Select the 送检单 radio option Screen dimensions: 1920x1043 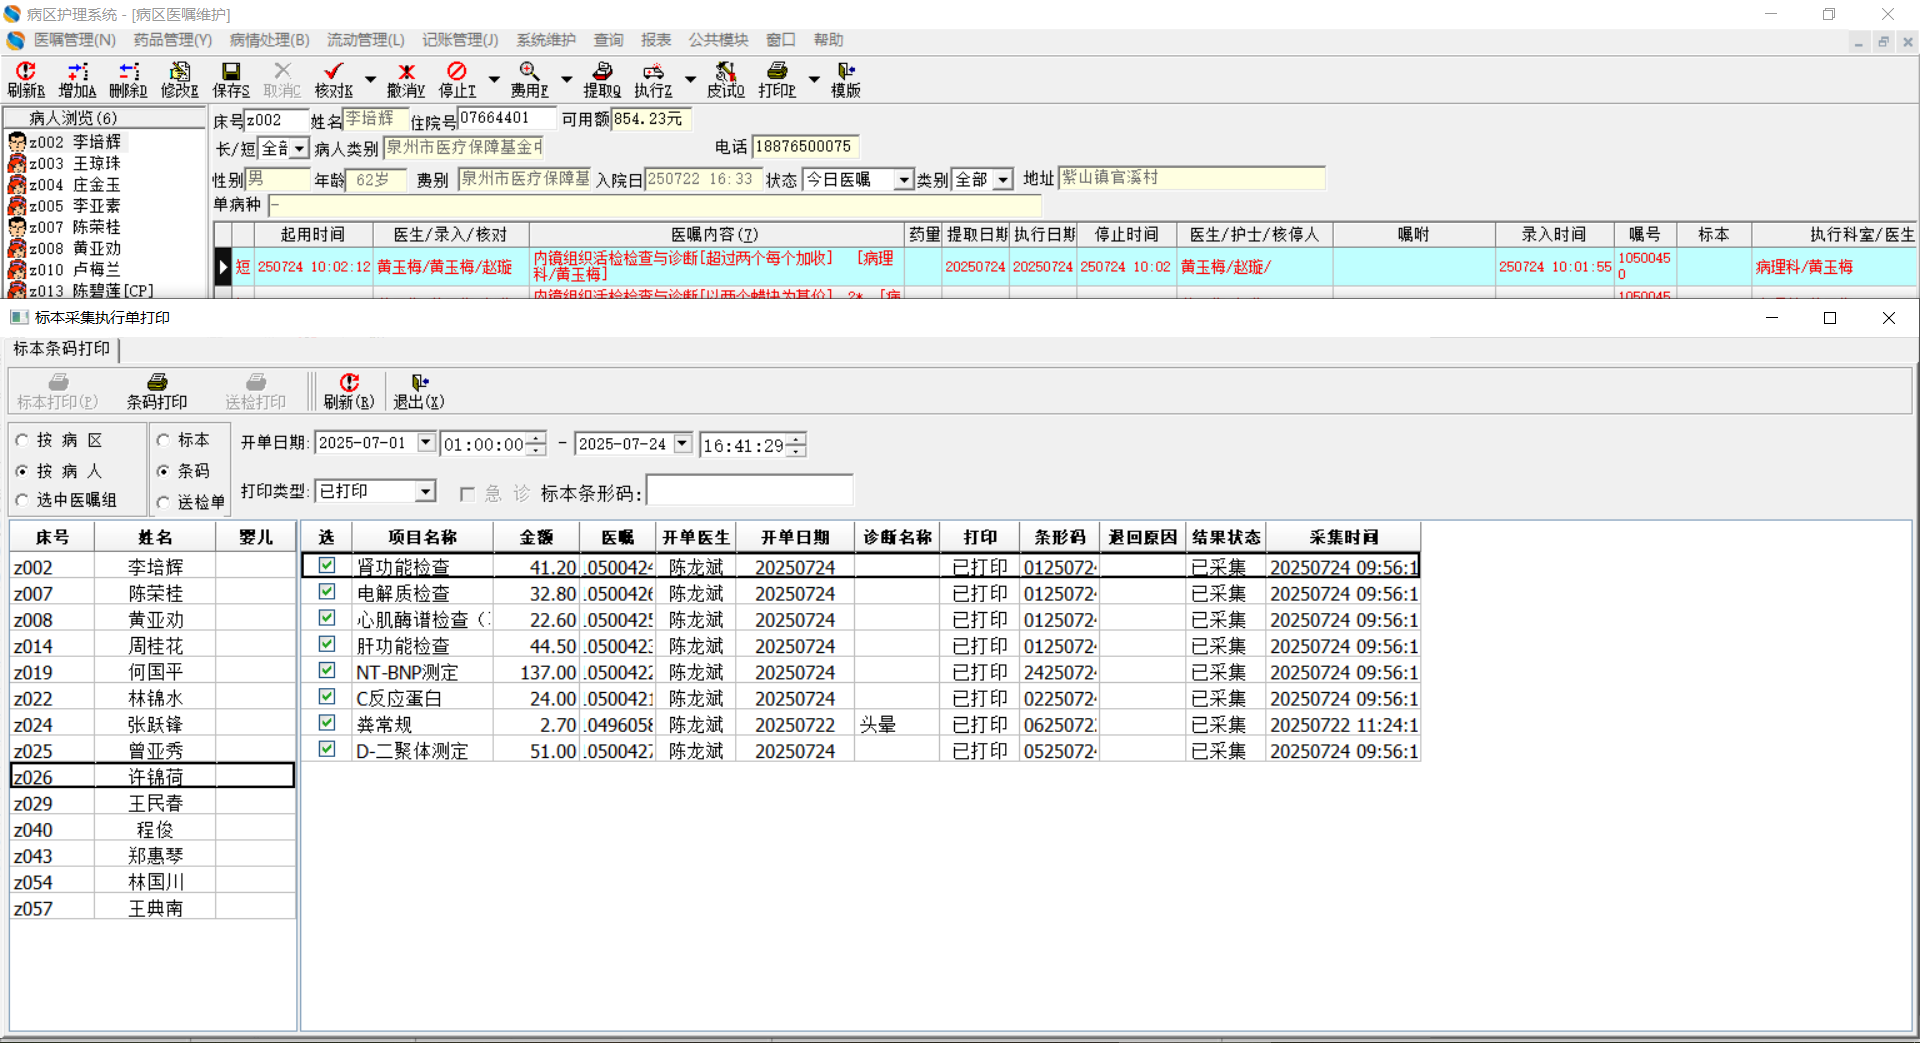tap(164, 502)
